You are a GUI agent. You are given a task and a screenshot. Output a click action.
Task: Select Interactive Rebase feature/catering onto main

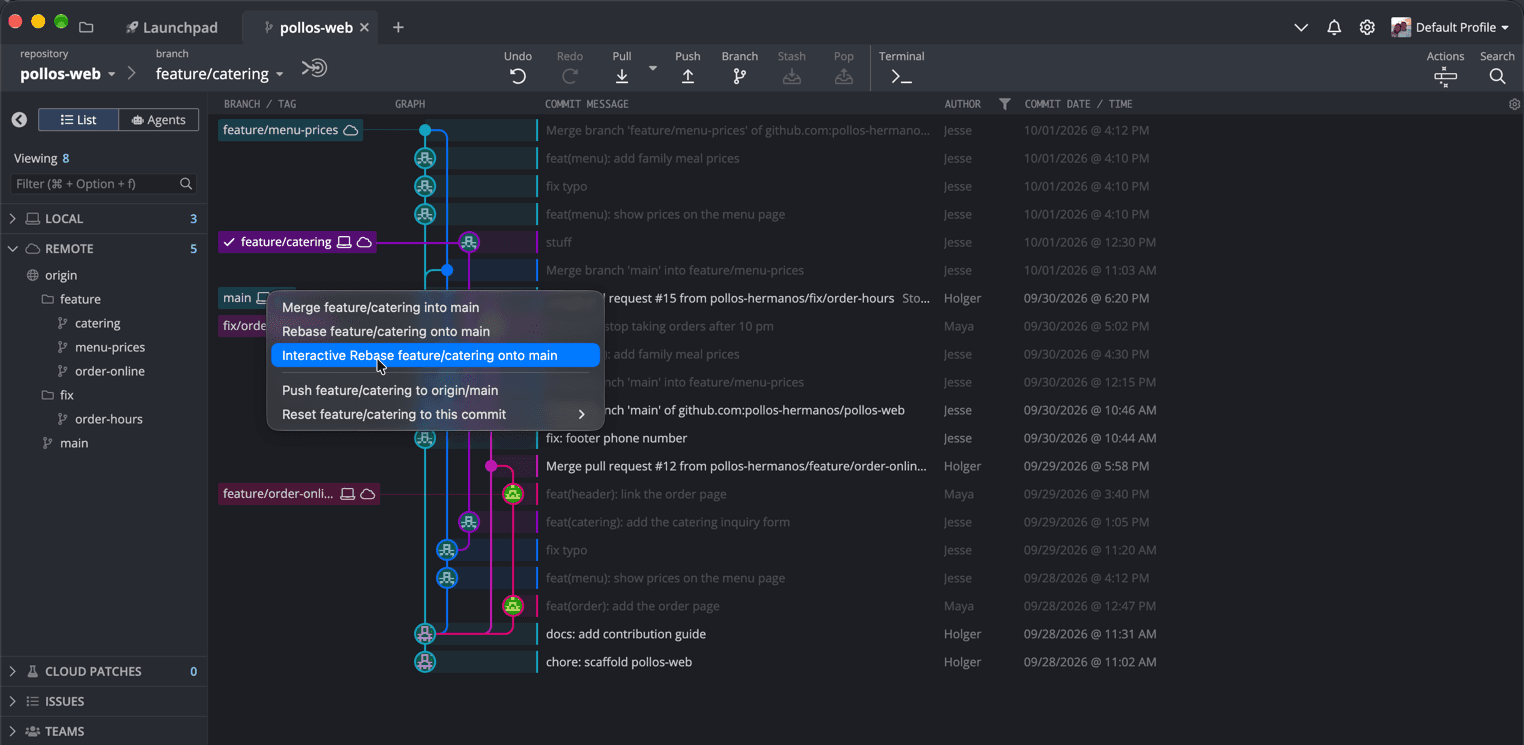pos(435,355)
